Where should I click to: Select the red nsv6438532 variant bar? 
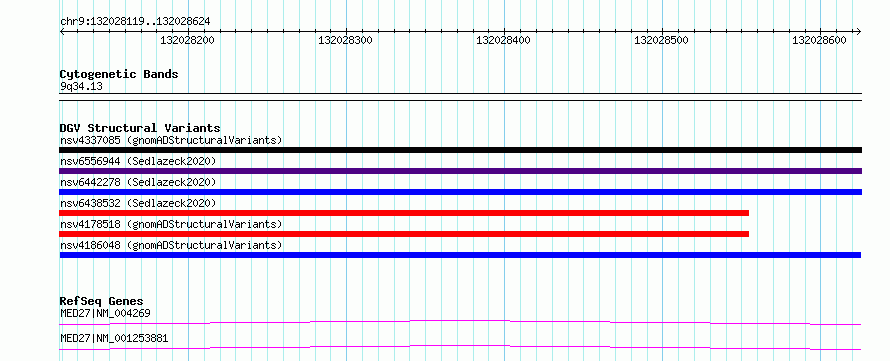pyautogui.click(x=404, y=213)
